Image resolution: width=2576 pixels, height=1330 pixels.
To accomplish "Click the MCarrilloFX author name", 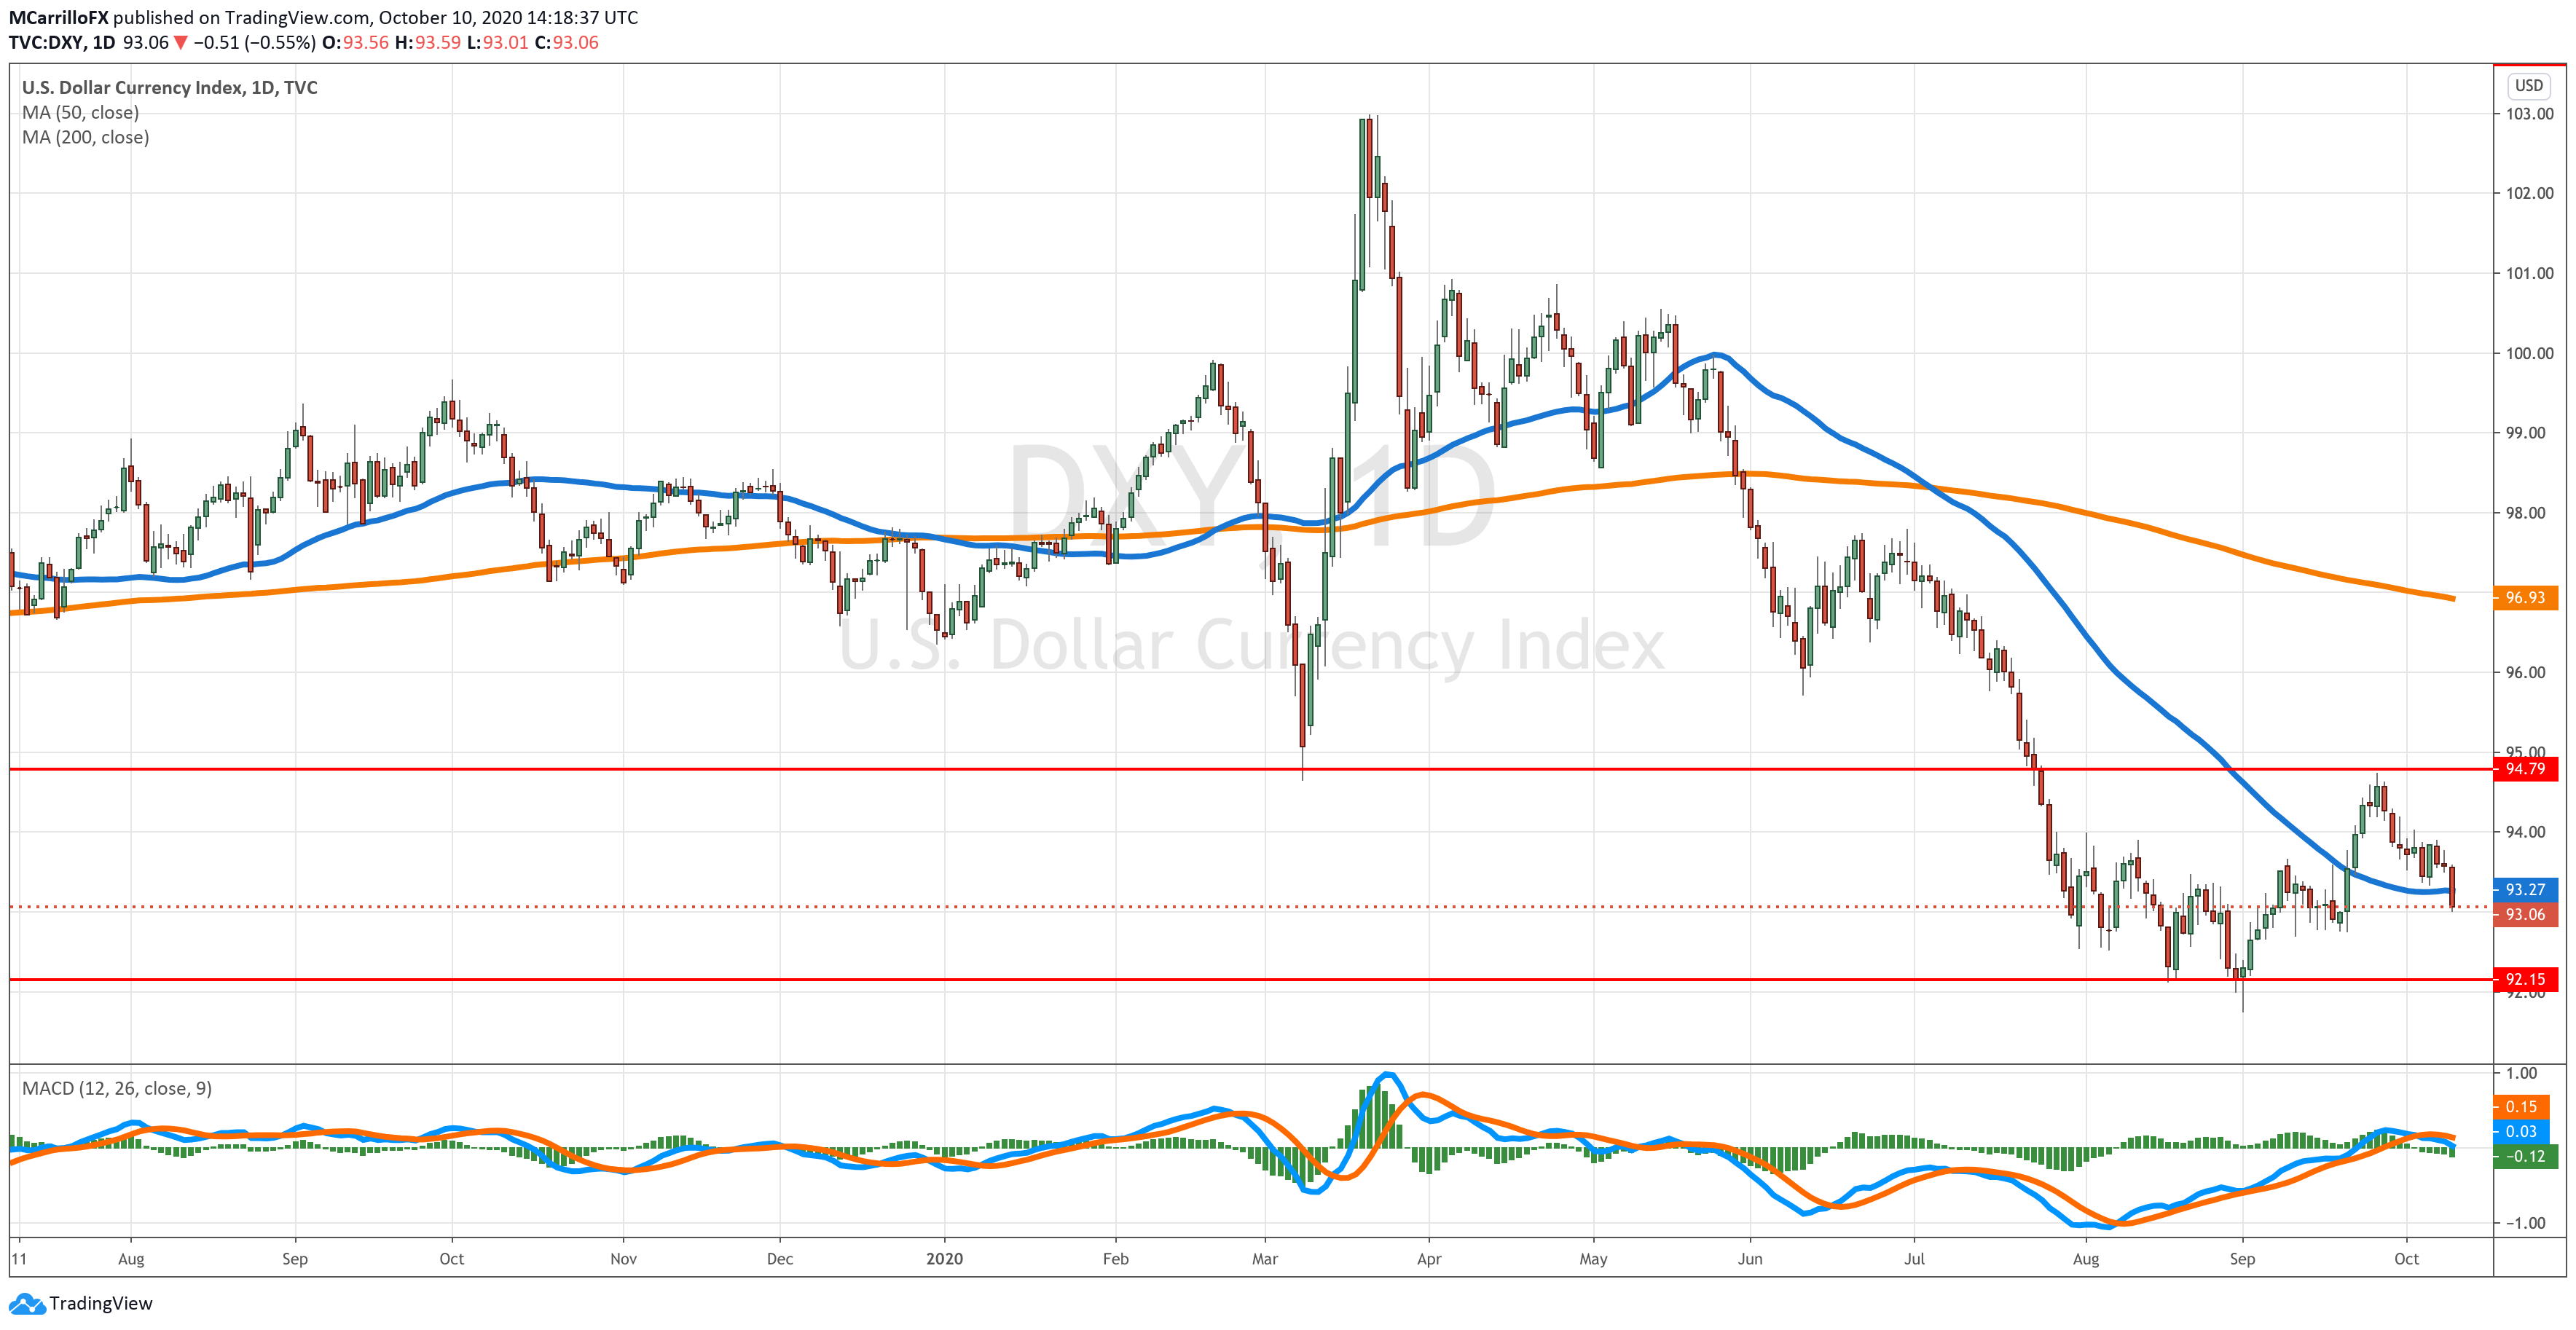I will 58,17.
